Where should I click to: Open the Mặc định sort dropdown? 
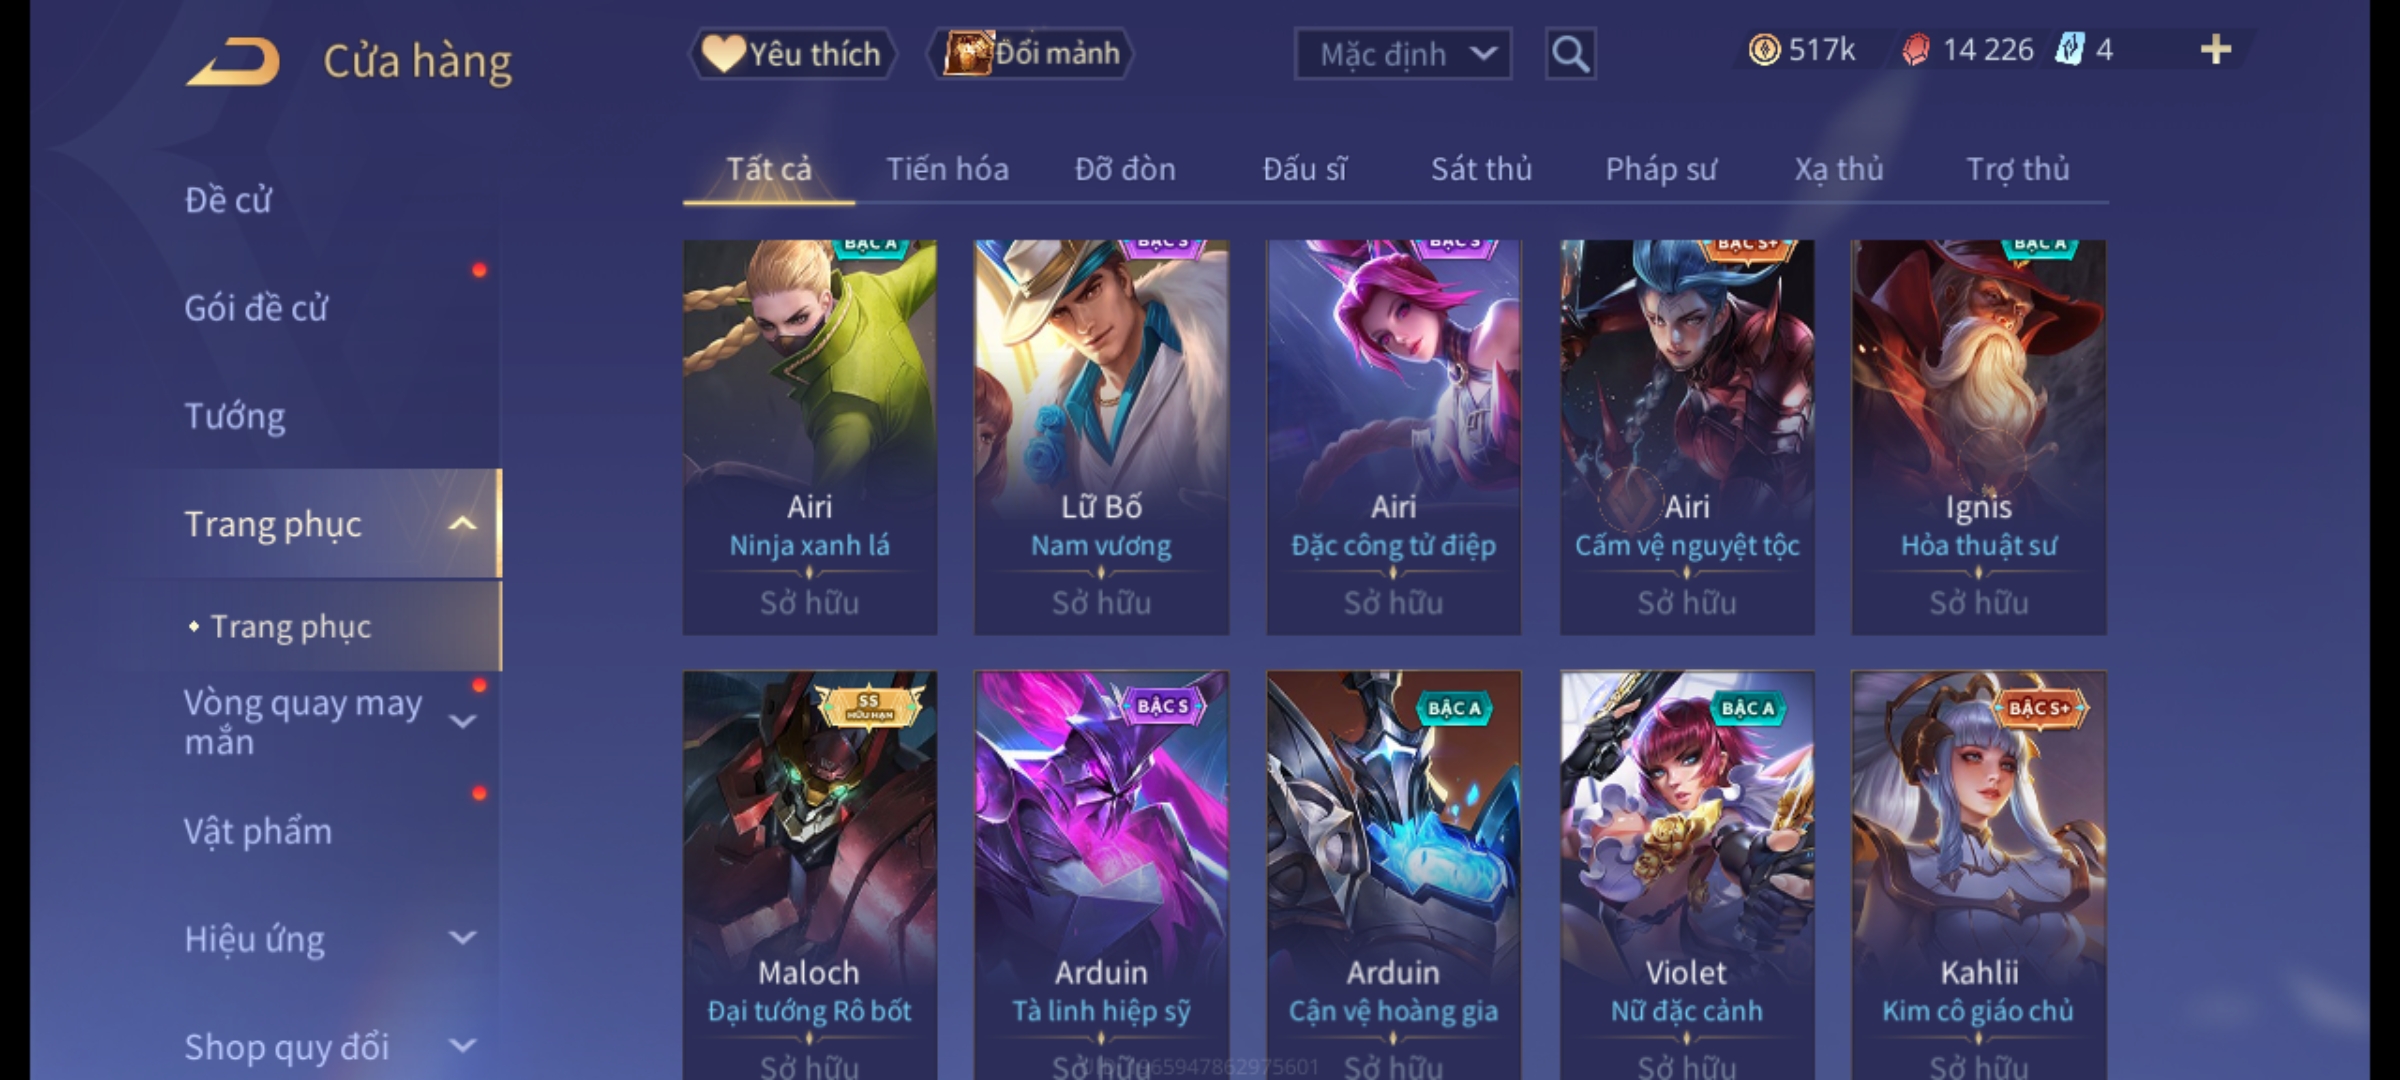[1402, 54]
